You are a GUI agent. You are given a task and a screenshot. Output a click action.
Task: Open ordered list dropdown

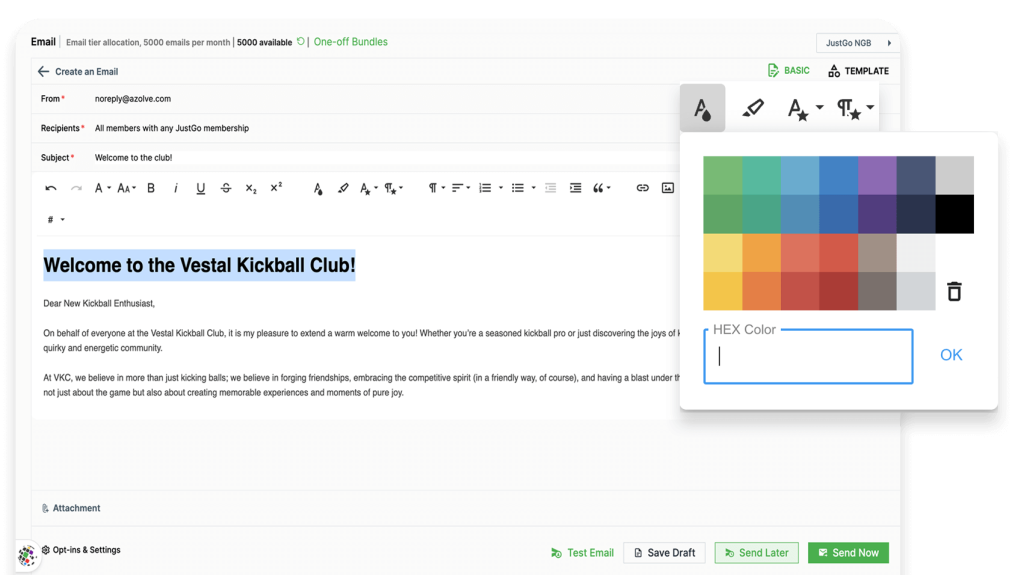pos(490,188)
